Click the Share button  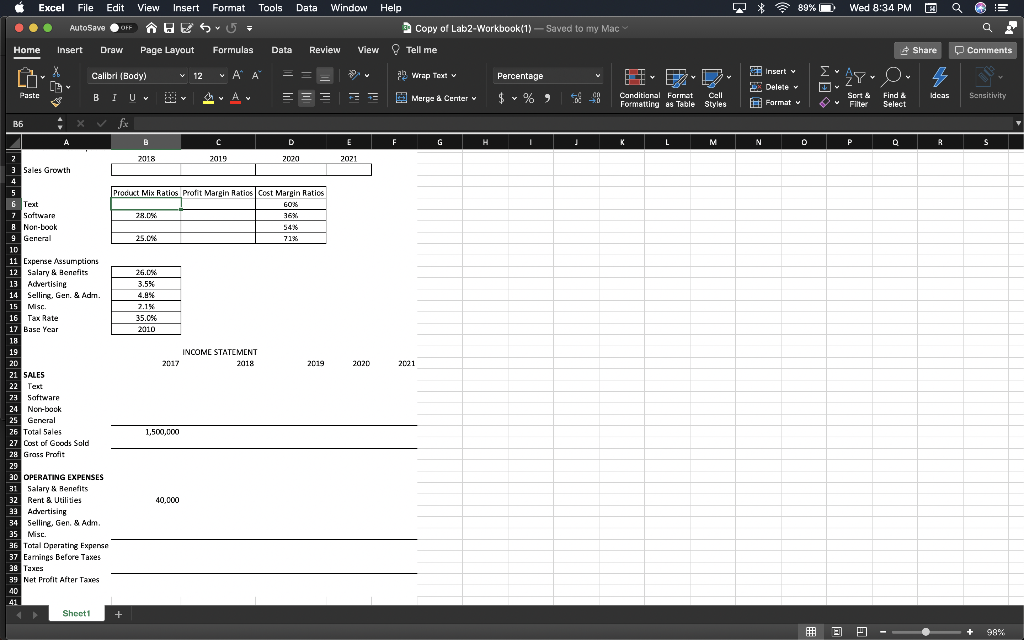[916, 49]
